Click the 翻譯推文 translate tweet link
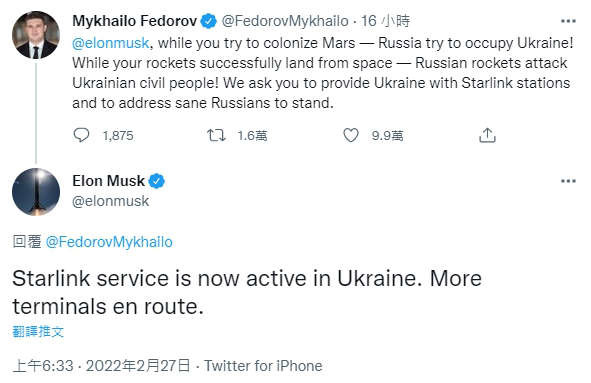591x383 pixels. click(38, 332)
